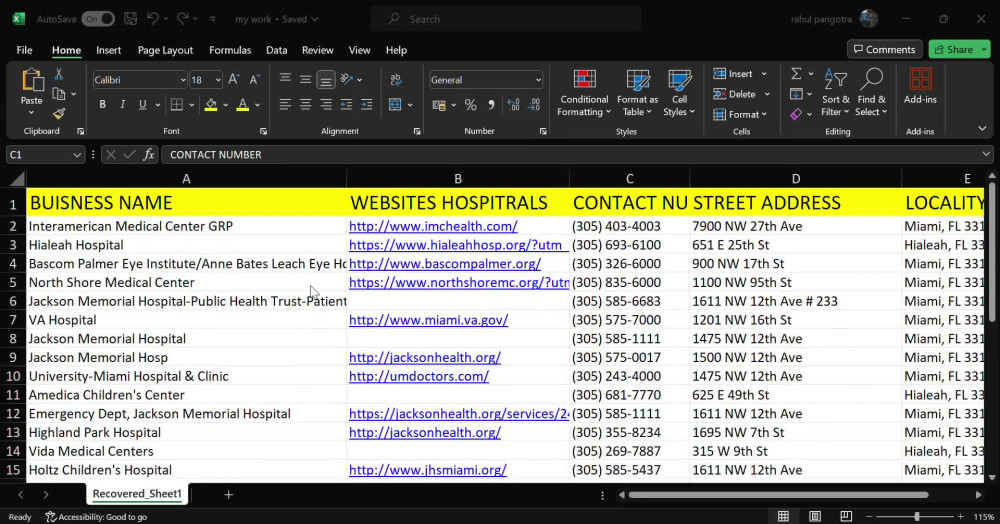This screenshot has height=524, width=1000.
Task: Click Increase Font Size icon
Action: point(233,80)
